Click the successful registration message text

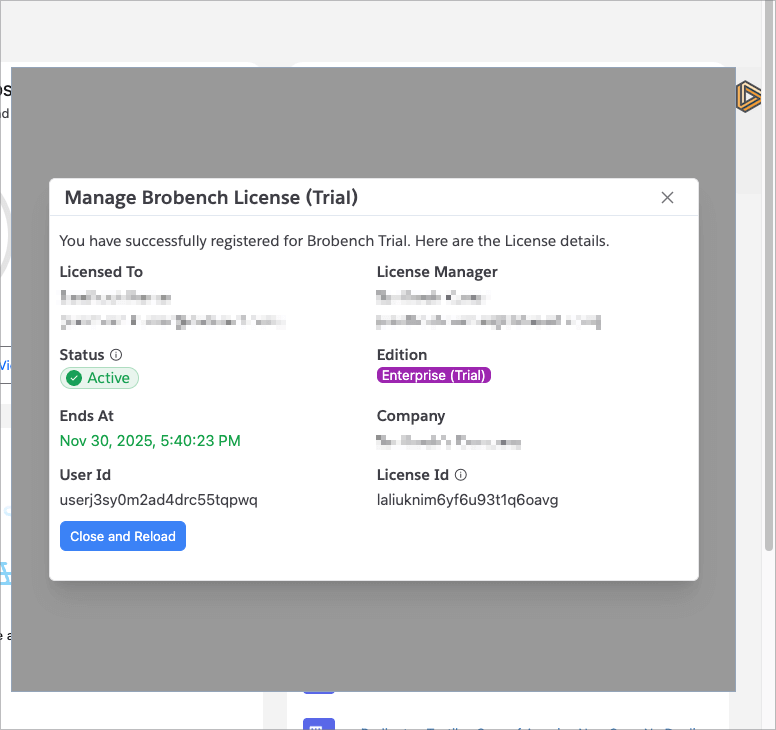coord(334,241)
